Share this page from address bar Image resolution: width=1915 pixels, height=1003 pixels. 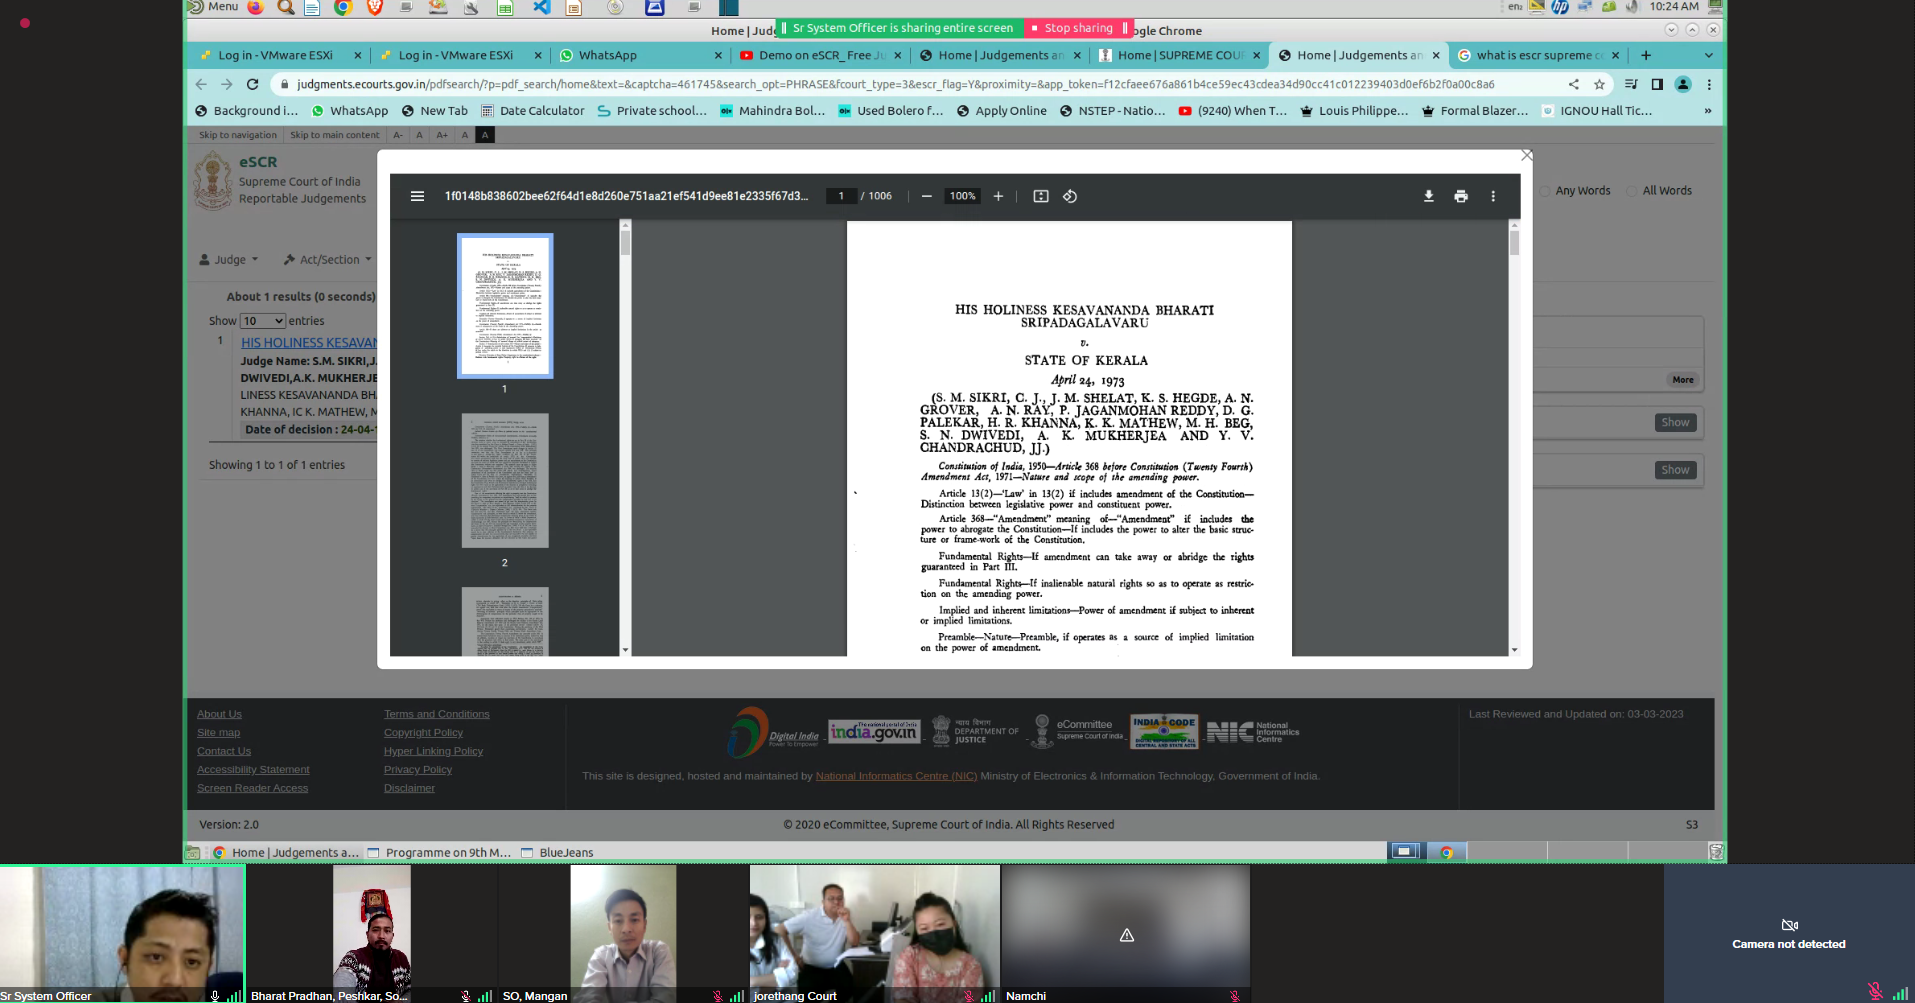[1574, 84]
